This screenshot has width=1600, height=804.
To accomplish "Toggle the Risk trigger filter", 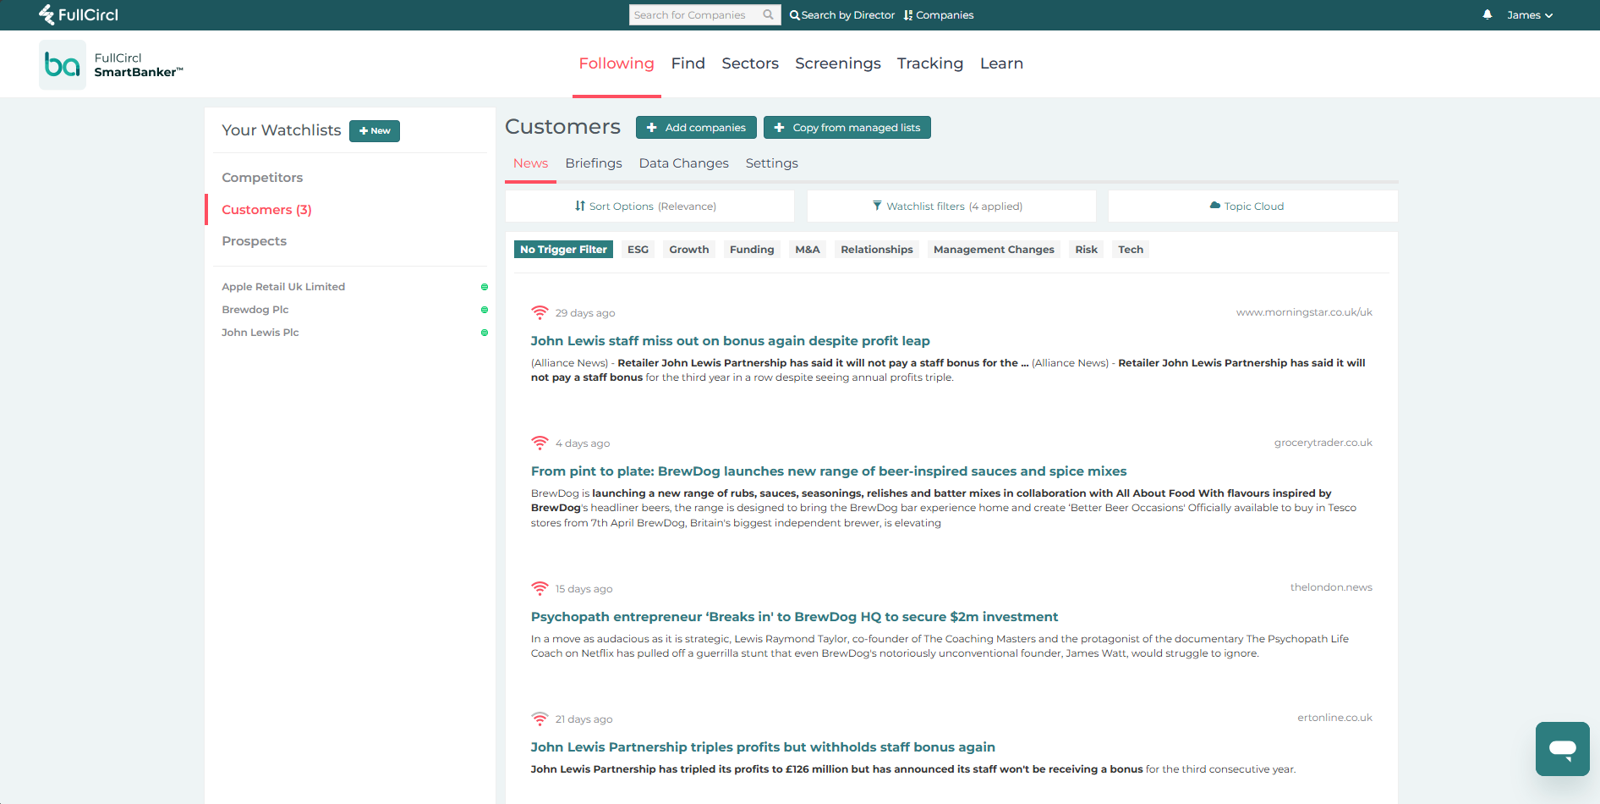I will tap(1086, 250).
